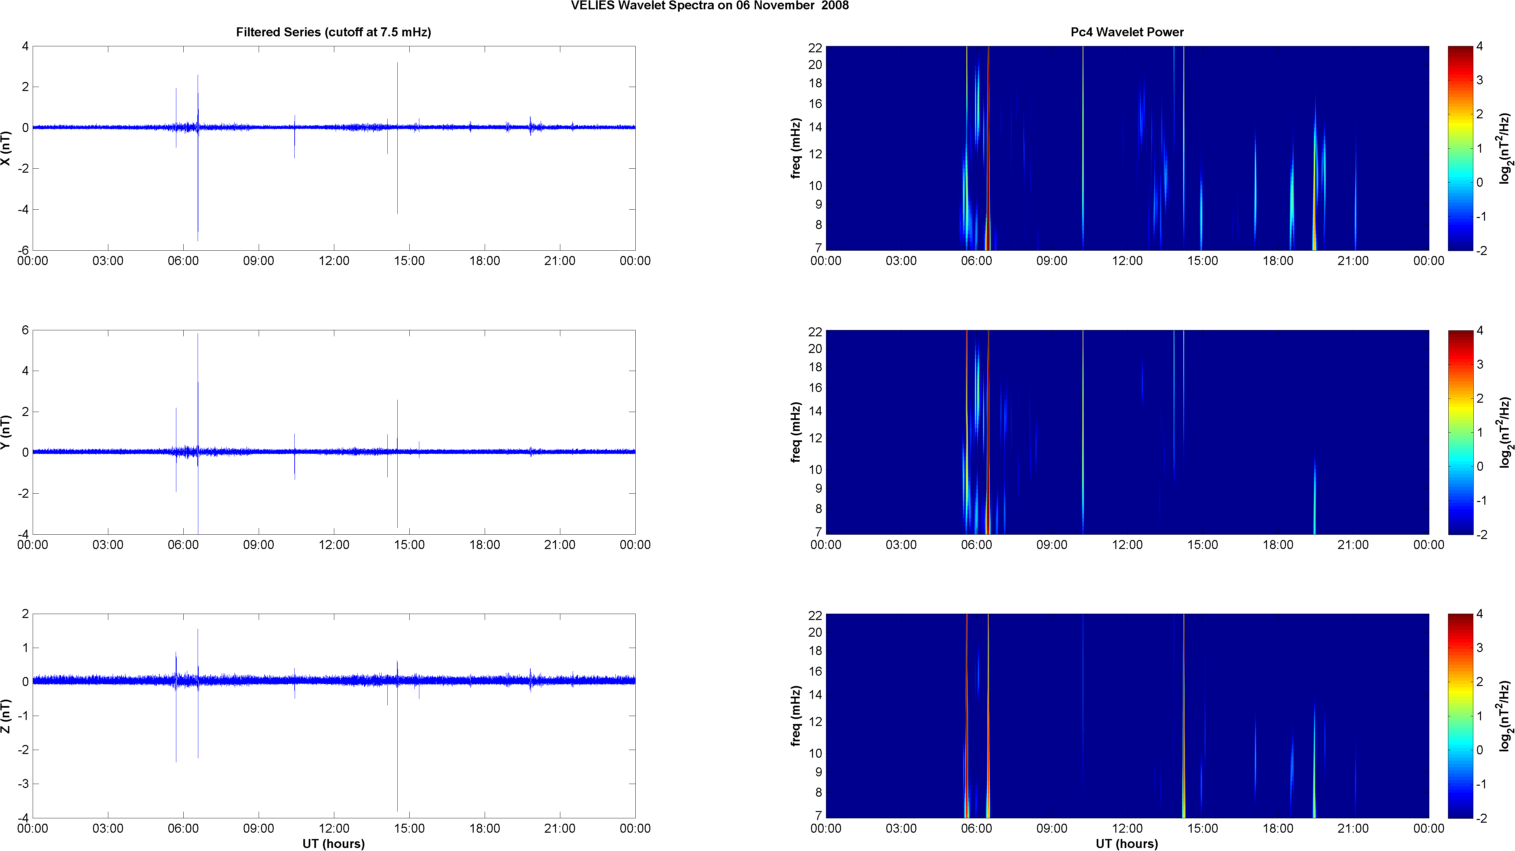Click the freq (mHz) label of the top spectrogram
The width and height of the screenshot is (1515, 851).
pyautogui.click(x=796, y=148)
